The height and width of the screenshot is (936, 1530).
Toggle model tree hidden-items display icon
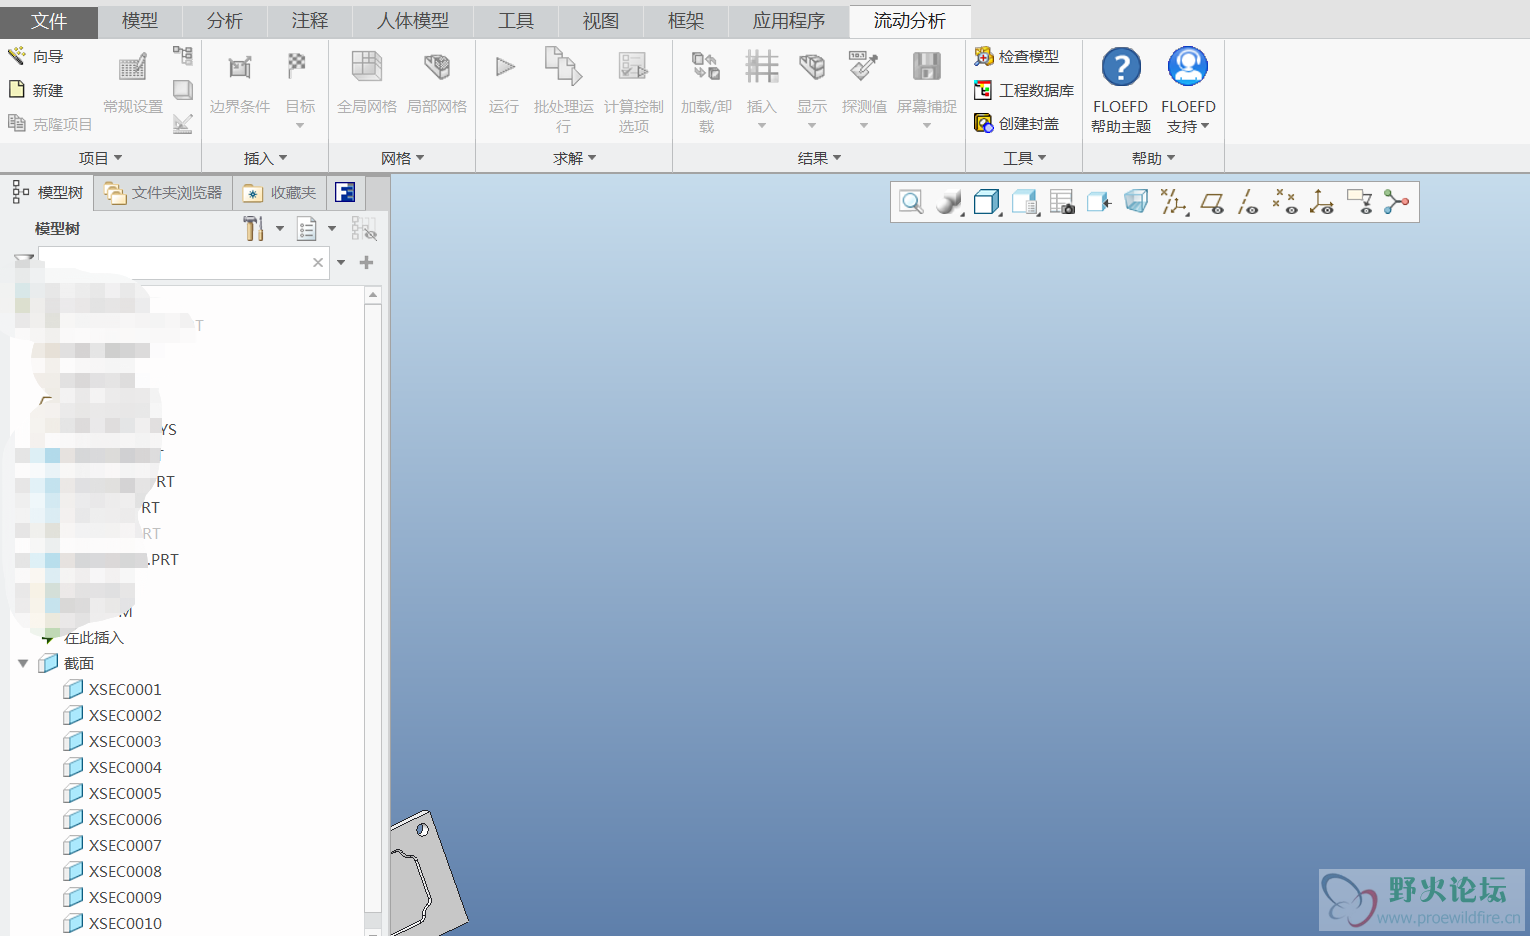pyautogui.click(x=364, y=229)
